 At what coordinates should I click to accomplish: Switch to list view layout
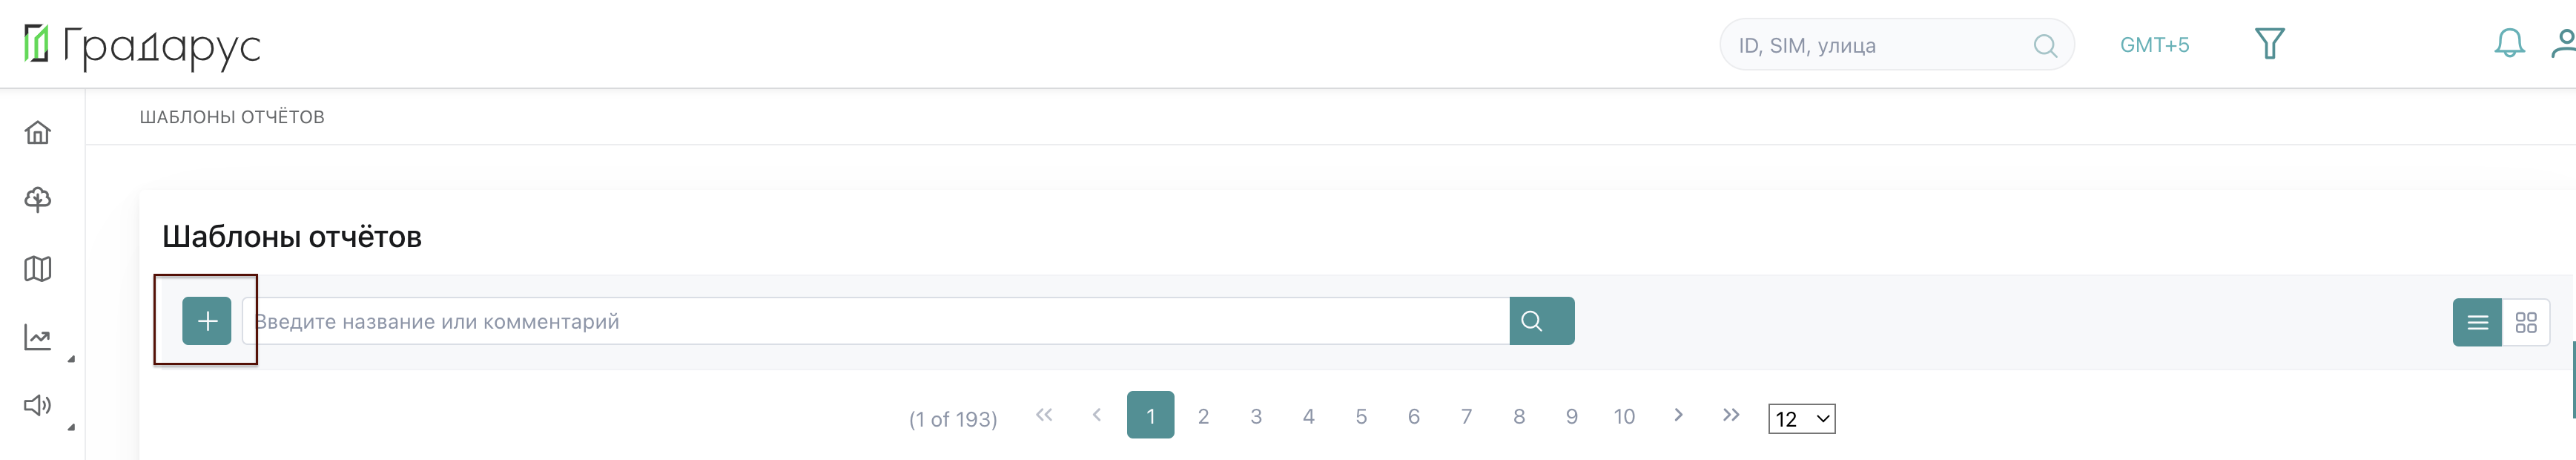pyautogui.click(x=2477, y=322)
